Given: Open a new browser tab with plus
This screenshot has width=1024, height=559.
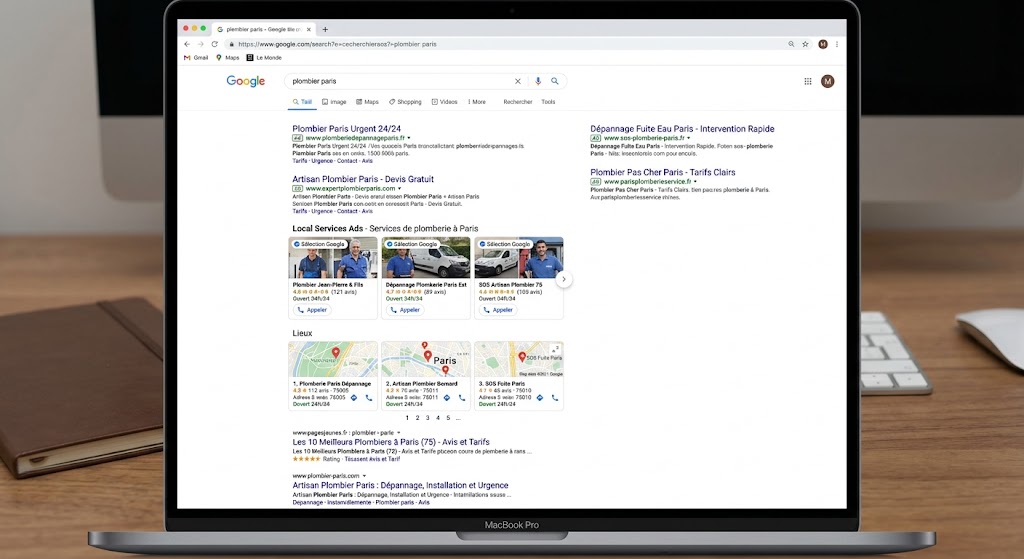Looking at the screenshot, I should coord(325,29).
